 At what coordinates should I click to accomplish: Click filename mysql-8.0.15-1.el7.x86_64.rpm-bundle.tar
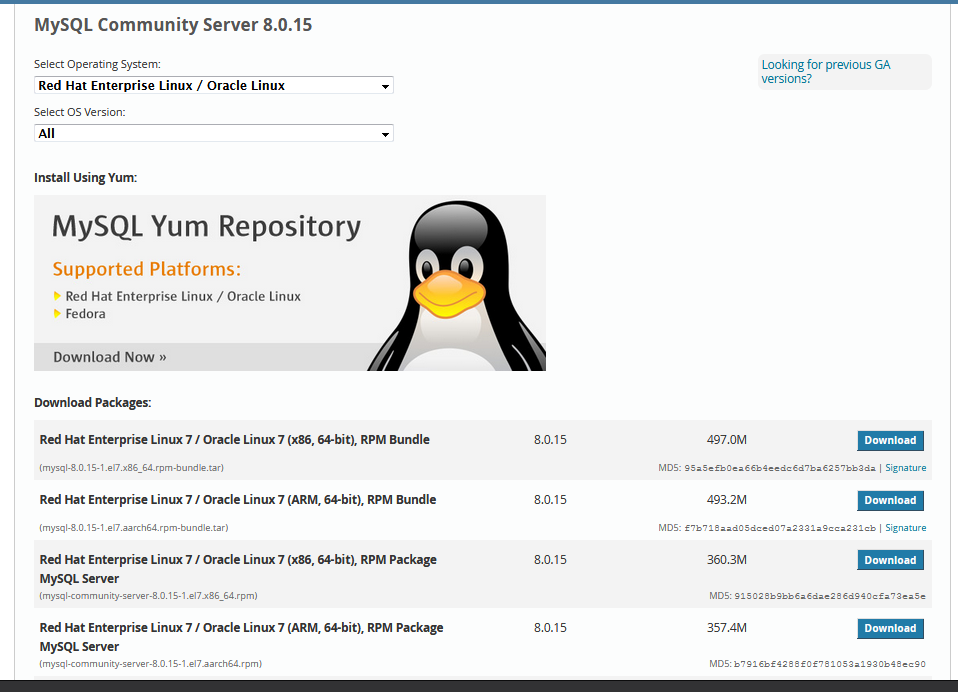pyautogui.click(x=133, y=467)
